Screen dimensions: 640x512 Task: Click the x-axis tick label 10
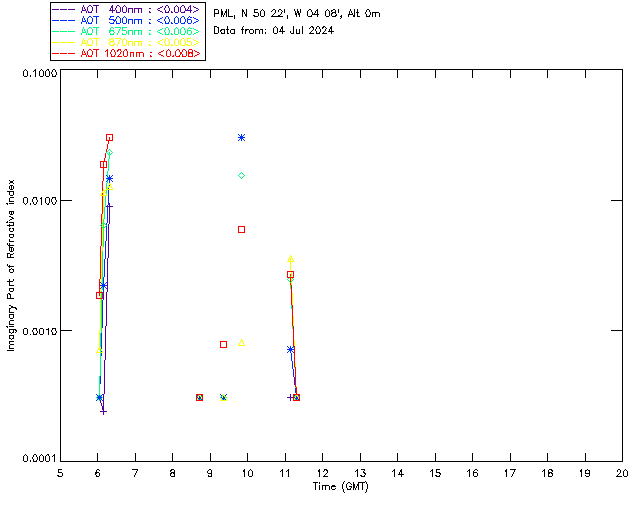(247, 473)
